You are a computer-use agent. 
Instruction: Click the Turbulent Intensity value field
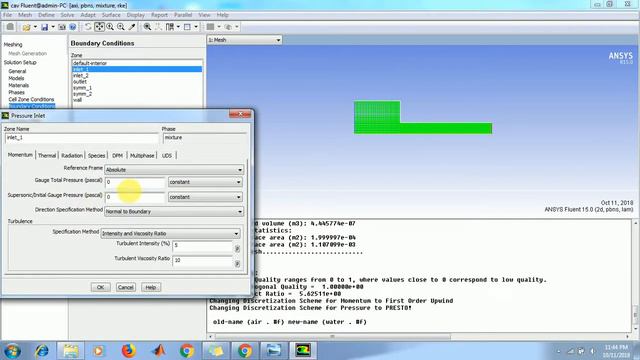click(202, 245)
